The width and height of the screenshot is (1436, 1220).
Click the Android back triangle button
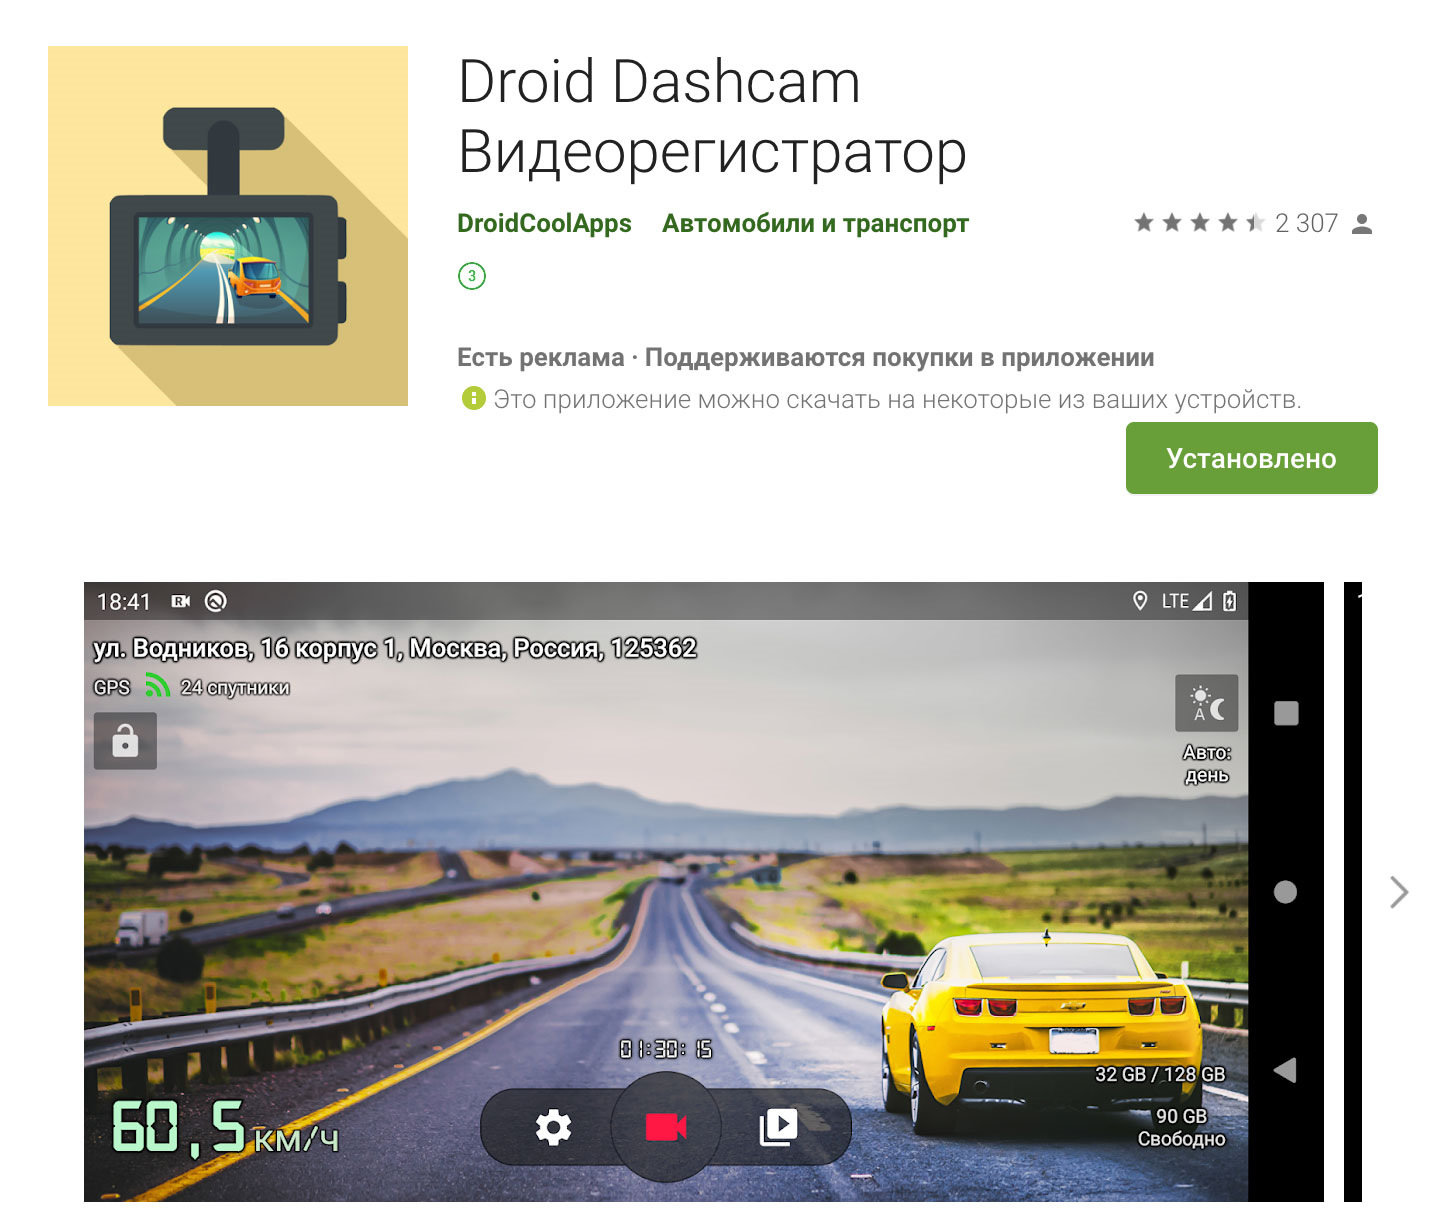(x=1285, y=1070)
